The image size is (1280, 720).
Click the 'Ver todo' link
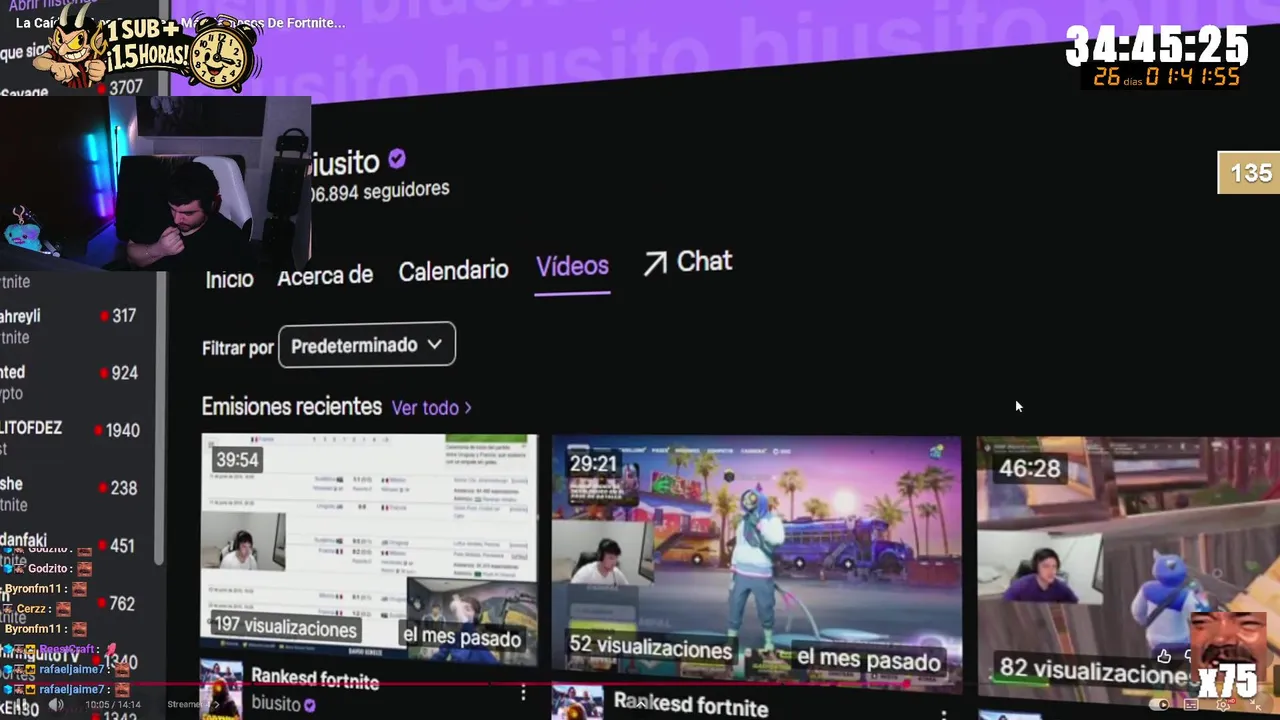[431, 408]
